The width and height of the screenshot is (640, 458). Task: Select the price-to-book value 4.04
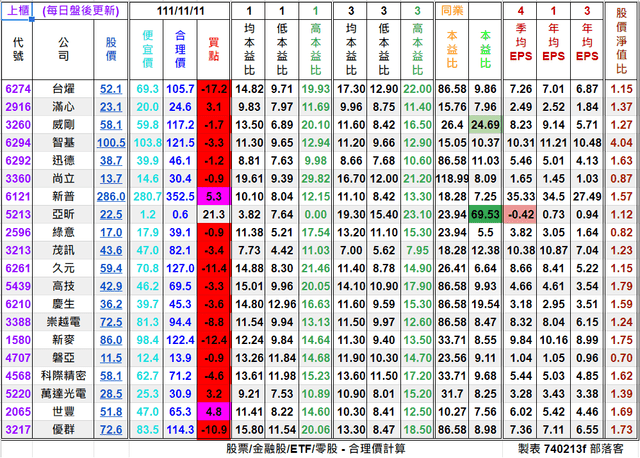pyautogui.click(x=621, y=143)
